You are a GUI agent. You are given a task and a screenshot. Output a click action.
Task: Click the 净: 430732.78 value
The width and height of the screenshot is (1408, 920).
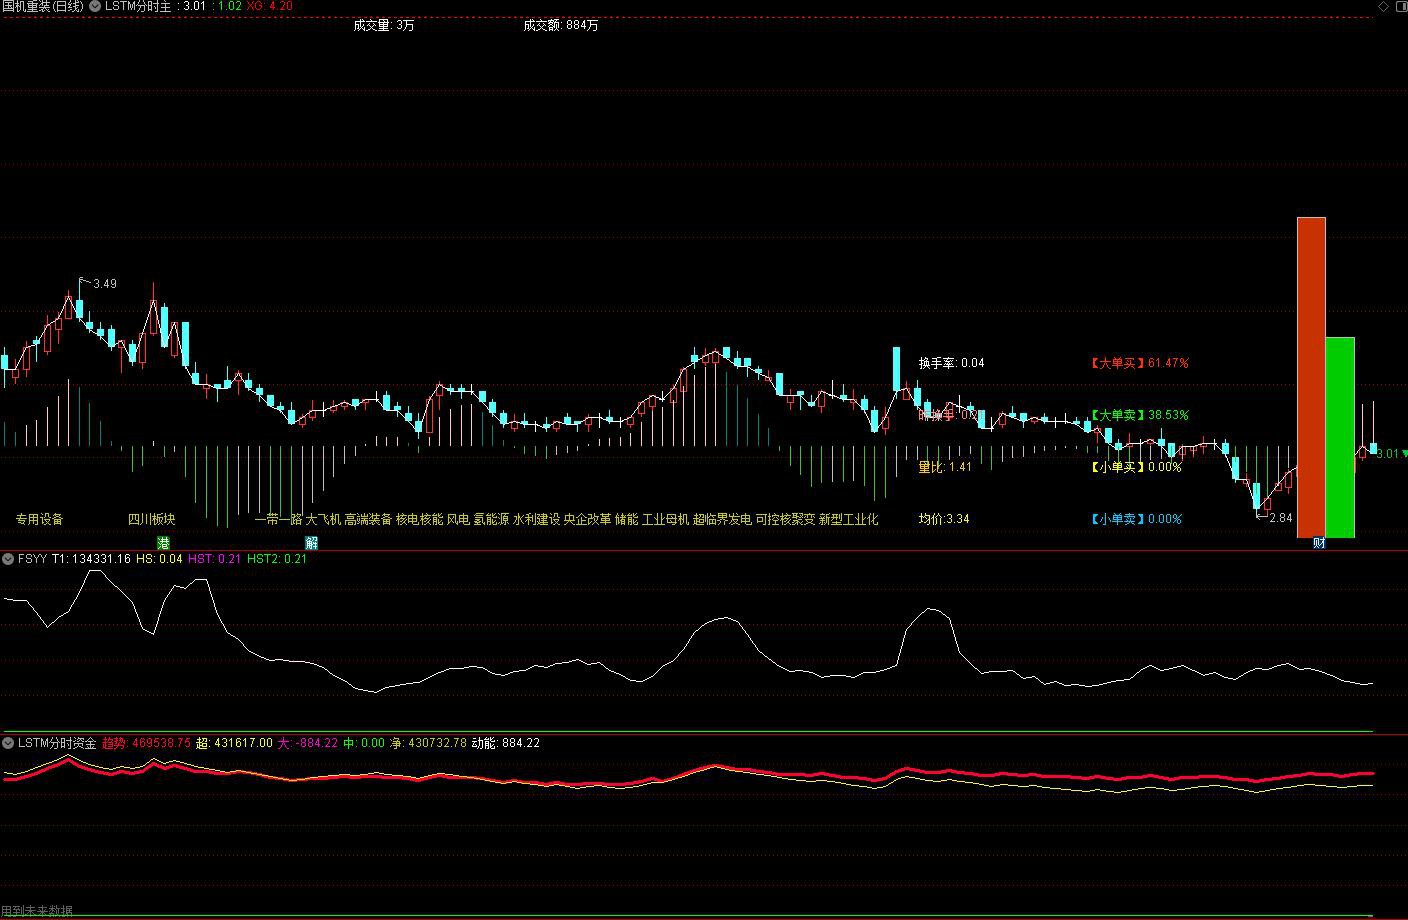coord(428,743)
